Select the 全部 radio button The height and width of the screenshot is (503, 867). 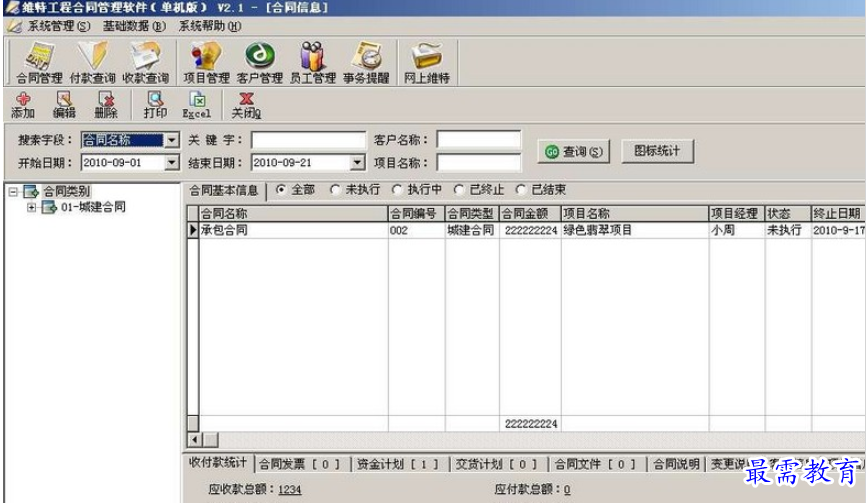(x=281, y=190)
